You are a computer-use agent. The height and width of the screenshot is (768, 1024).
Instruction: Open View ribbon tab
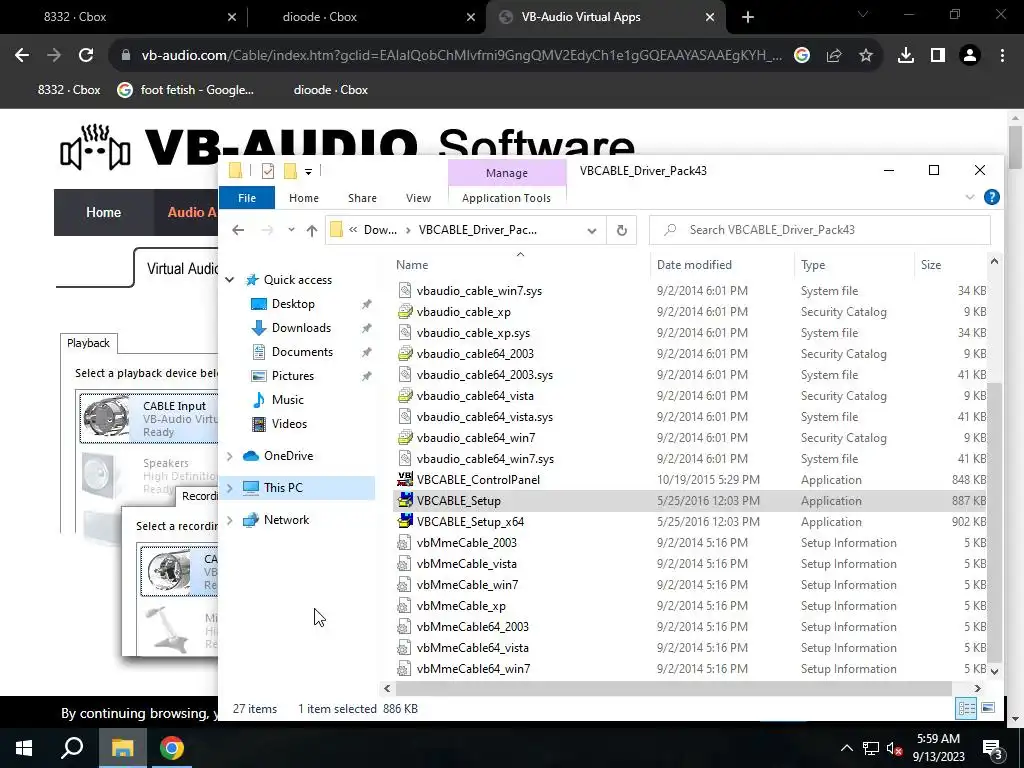[x=418, y=198]
